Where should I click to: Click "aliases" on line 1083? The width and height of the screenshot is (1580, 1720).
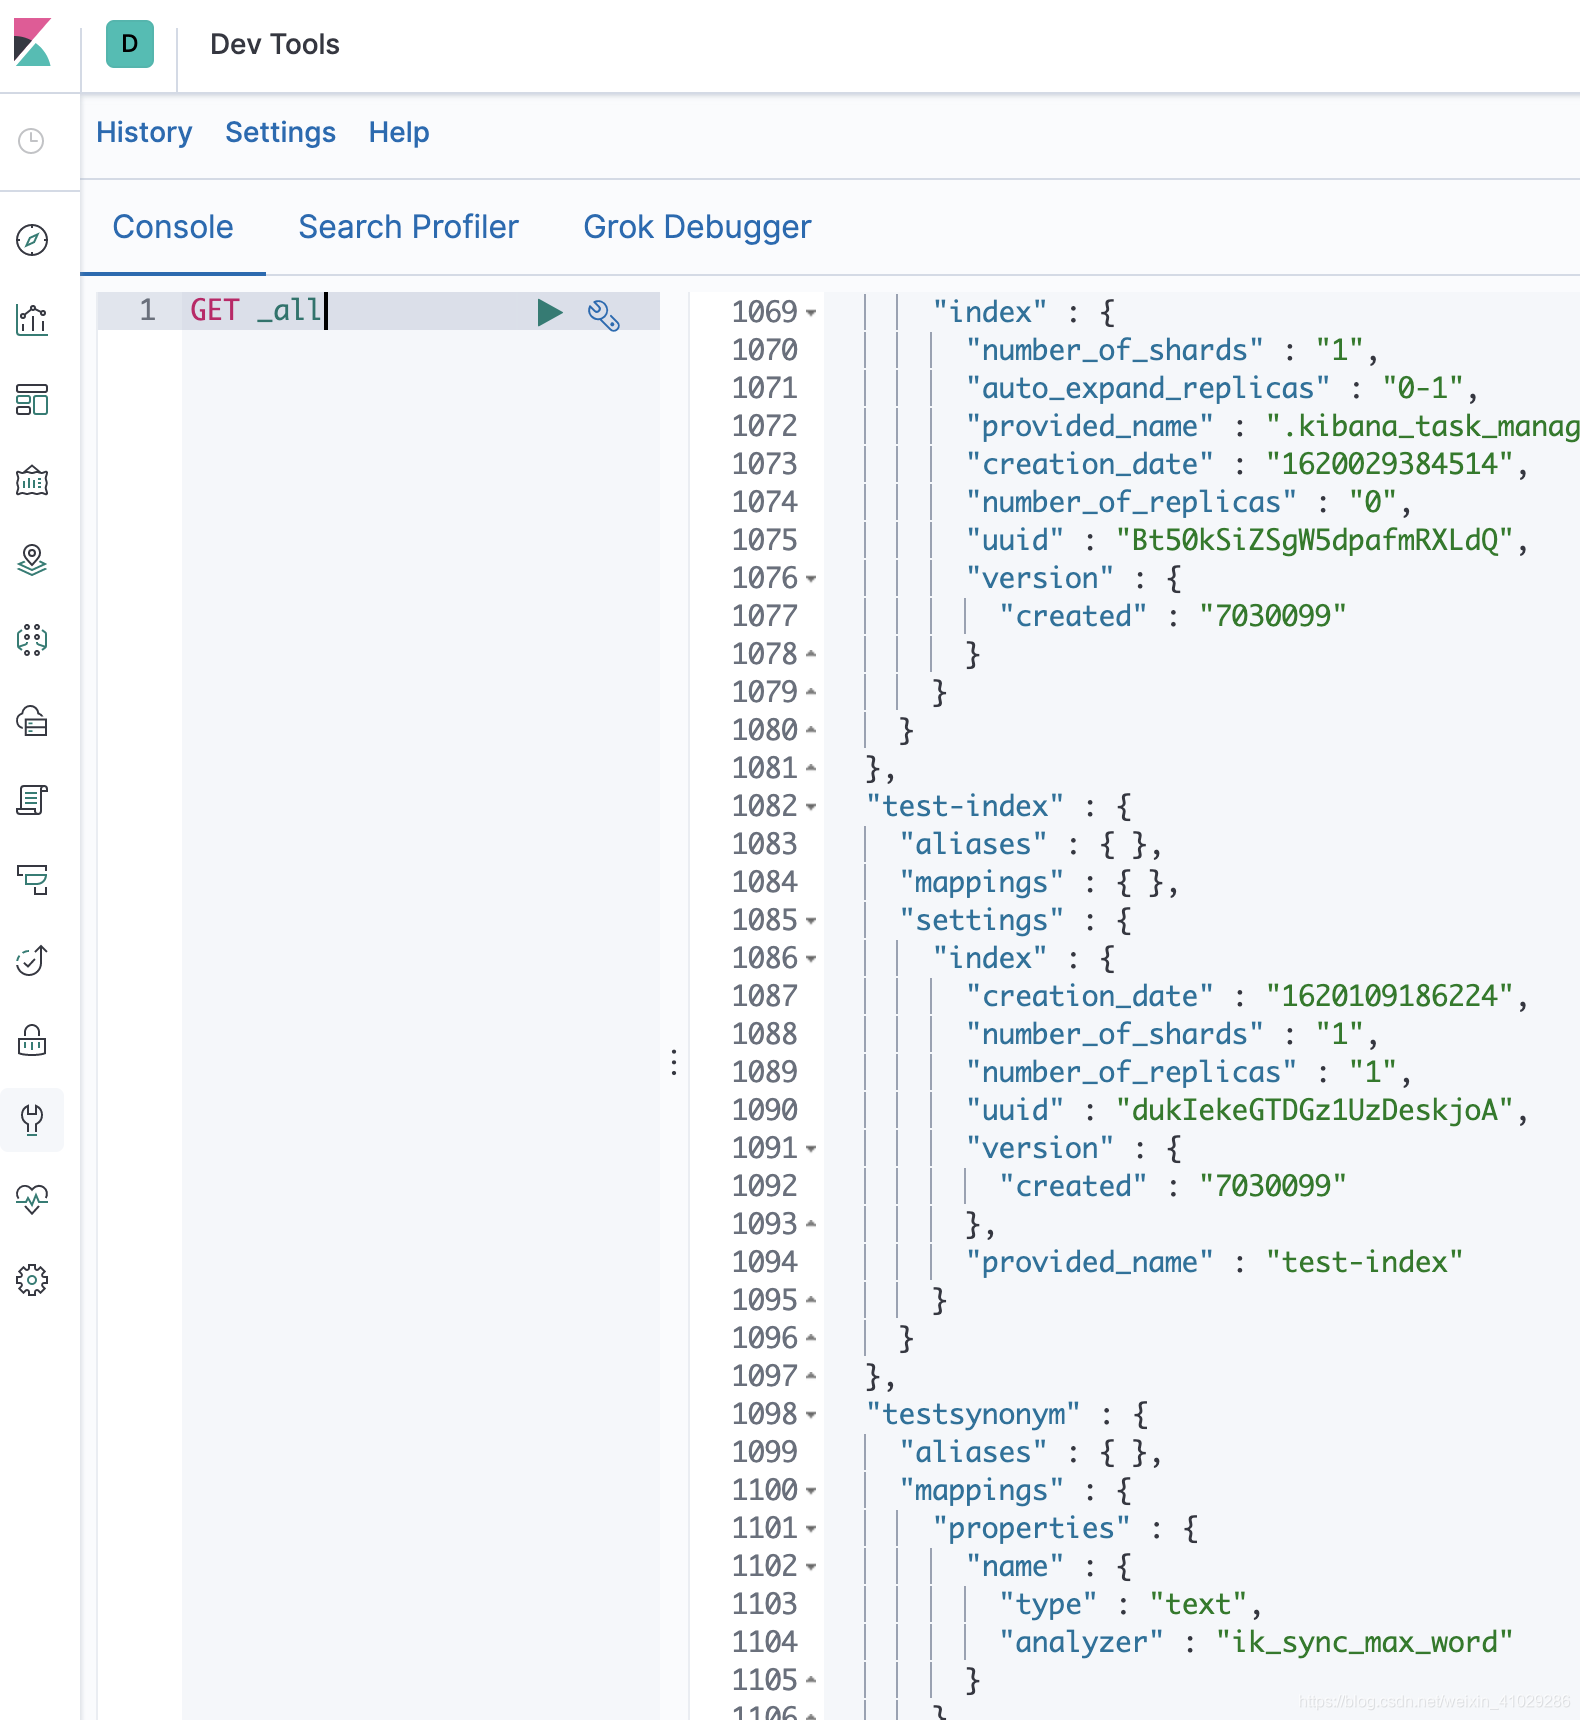click(x=973, y=844)
